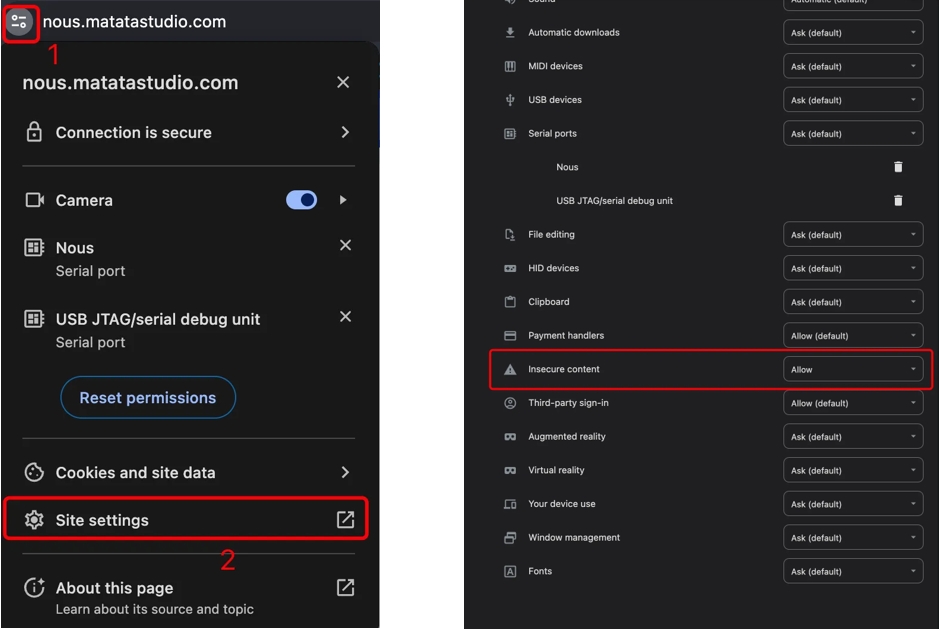Open USB devices permission dropdown
939x629 pixels.
click(853, 99)
